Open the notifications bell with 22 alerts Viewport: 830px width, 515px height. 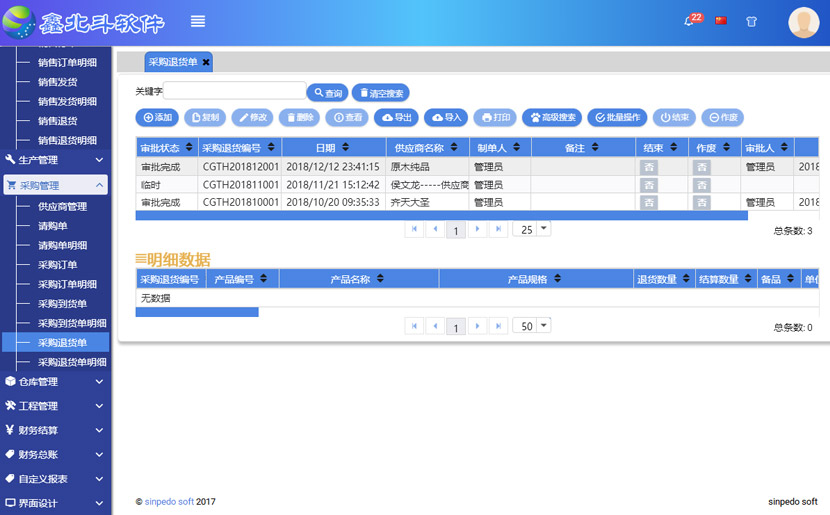click(x=689, y=21)
